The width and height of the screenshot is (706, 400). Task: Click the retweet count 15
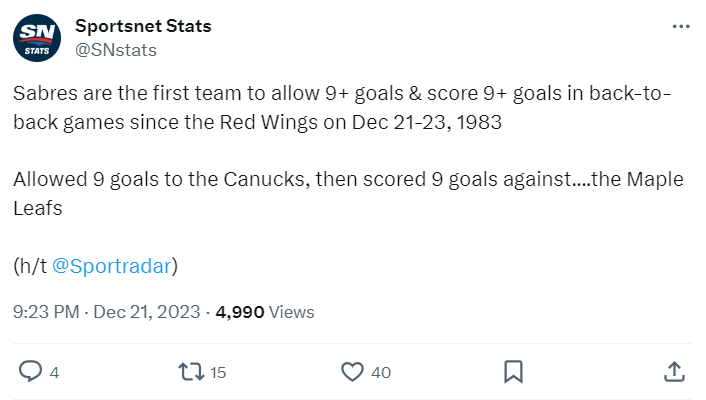point(218,373)
